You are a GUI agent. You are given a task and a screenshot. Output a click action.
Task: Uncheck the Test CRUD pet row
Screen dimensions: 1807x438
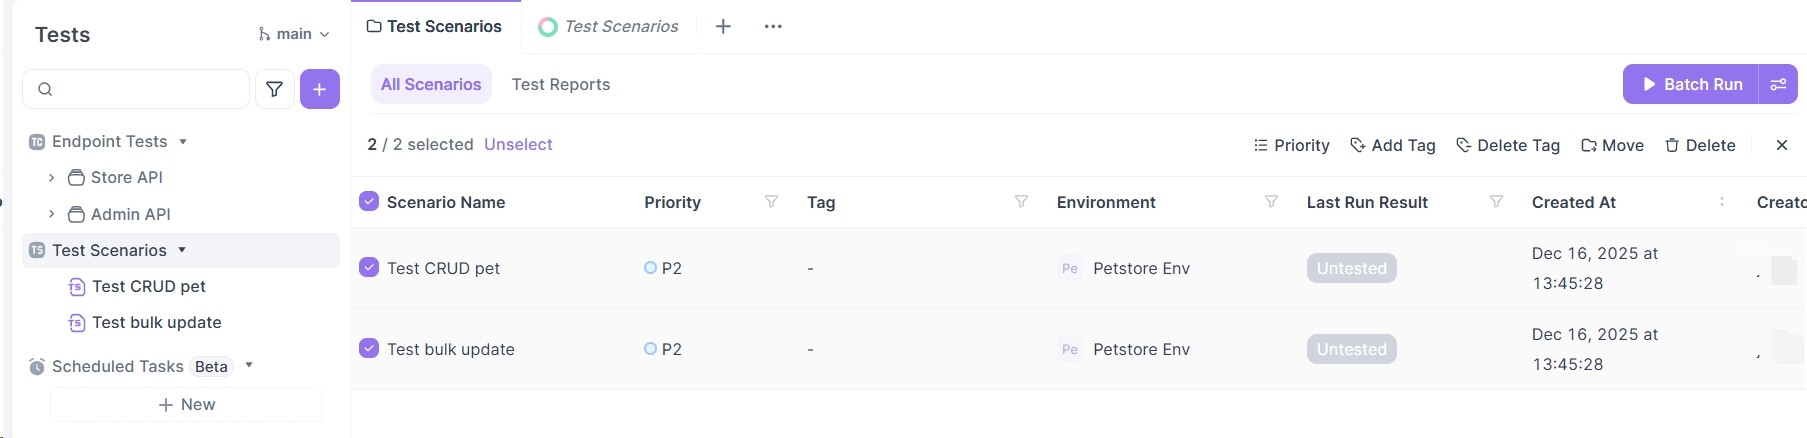tap(369, 267)
